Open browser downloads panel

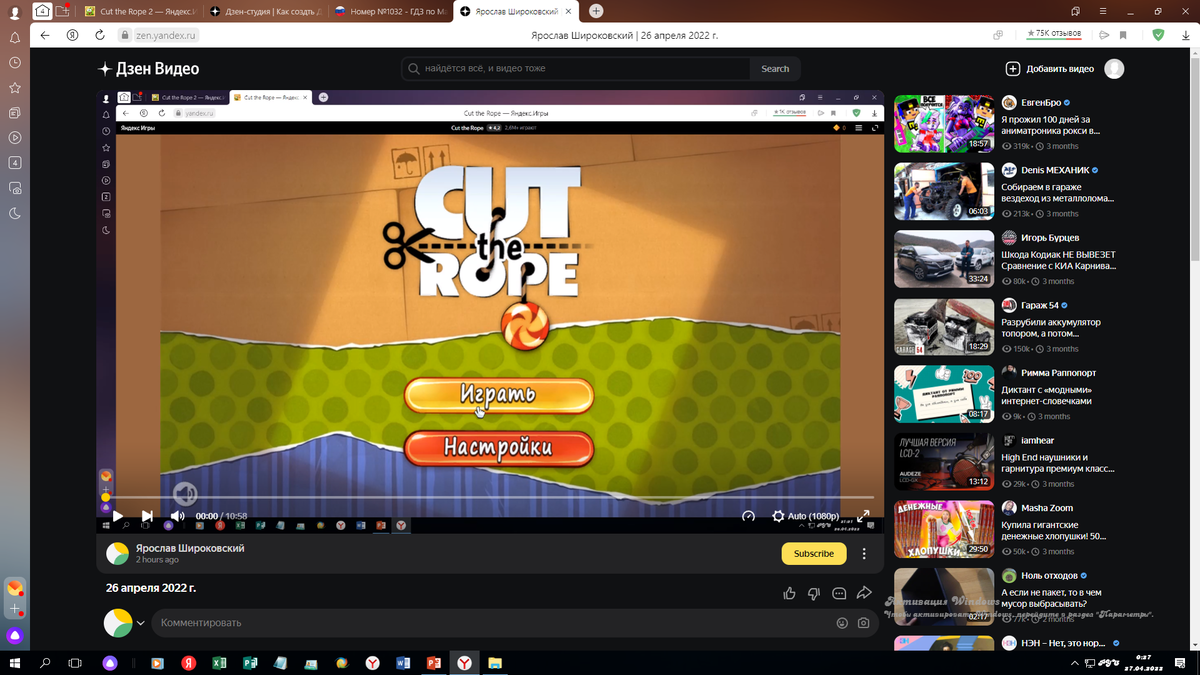coord(1185,35)
